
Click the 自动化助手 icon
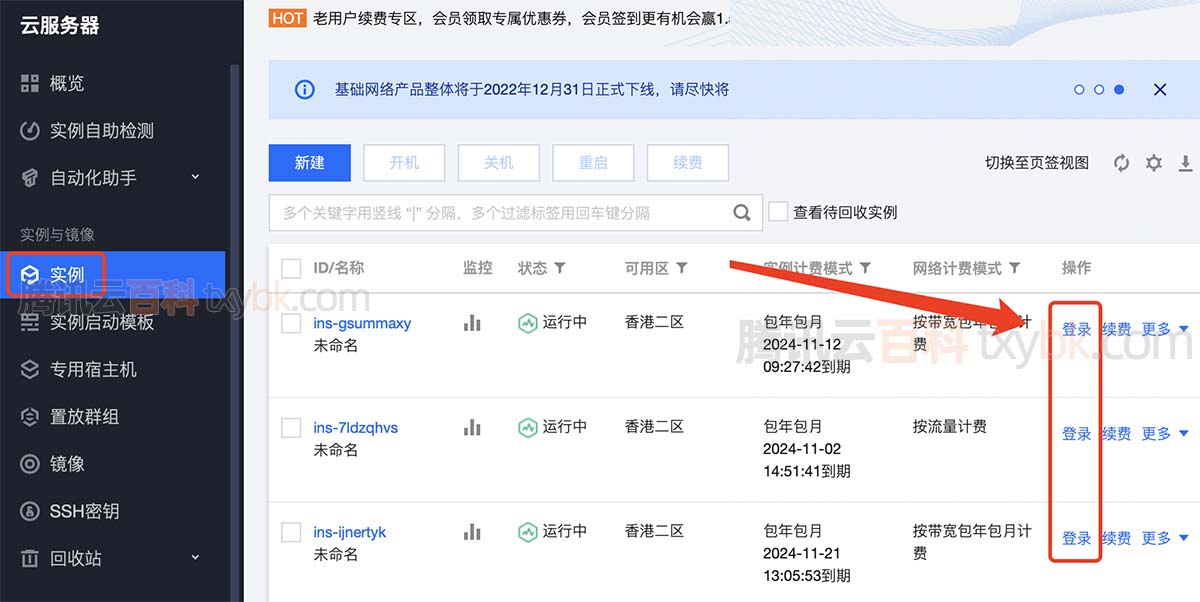coord(30,178)
